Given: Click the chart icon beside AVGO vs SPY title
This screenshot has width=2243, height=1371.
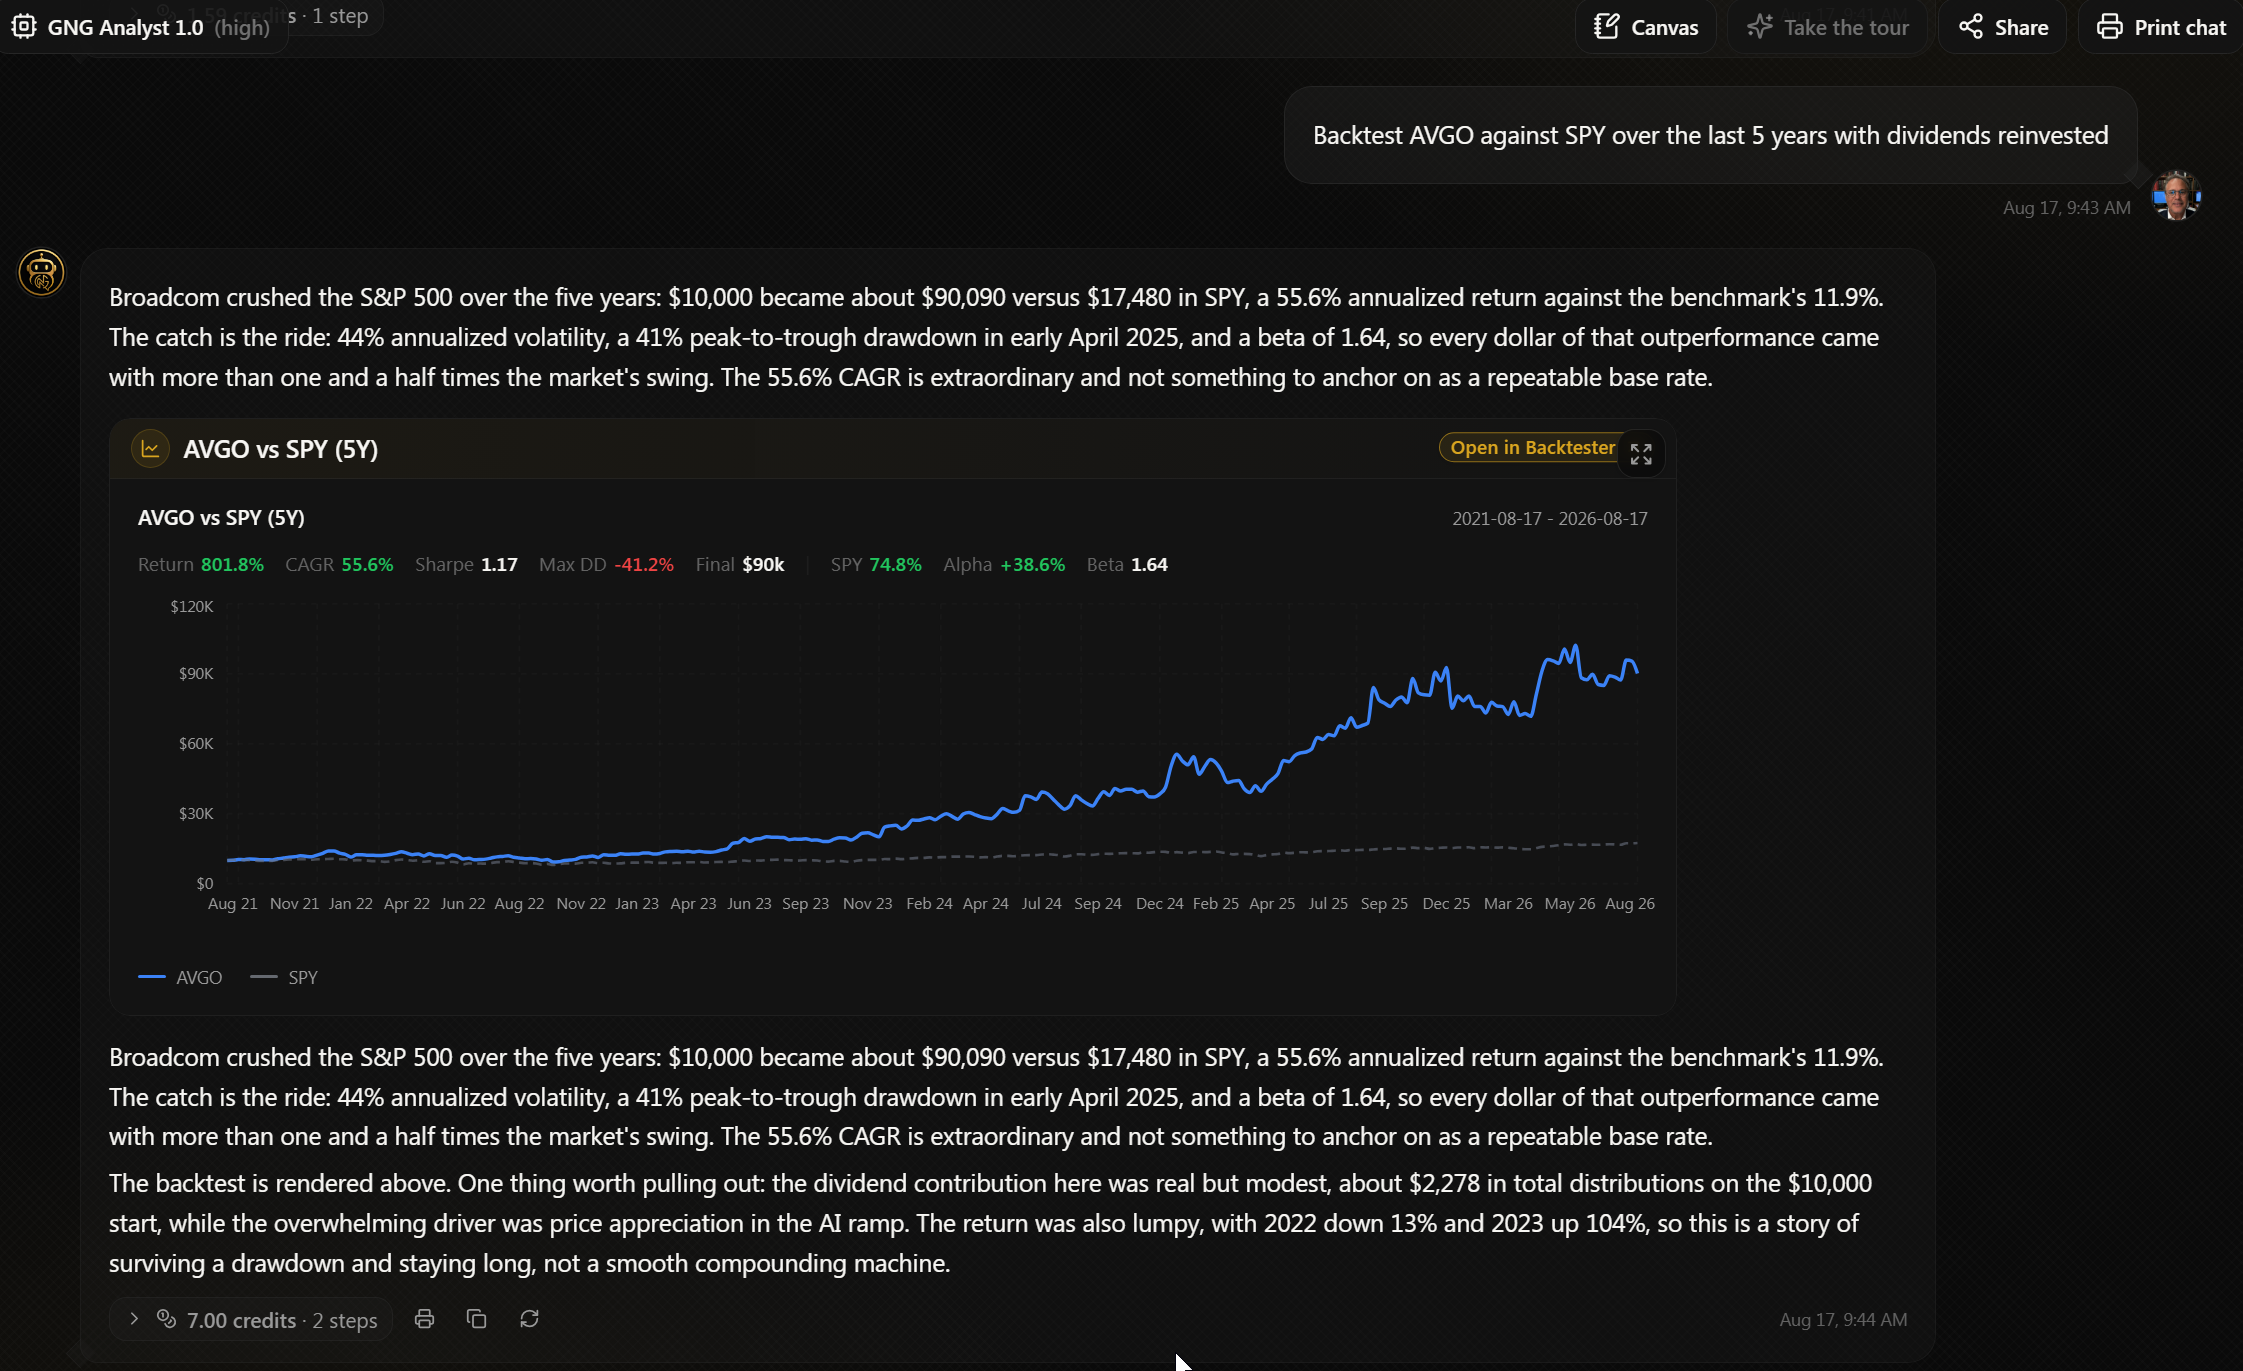Looking at the screenshot, I should pos(150,449).
